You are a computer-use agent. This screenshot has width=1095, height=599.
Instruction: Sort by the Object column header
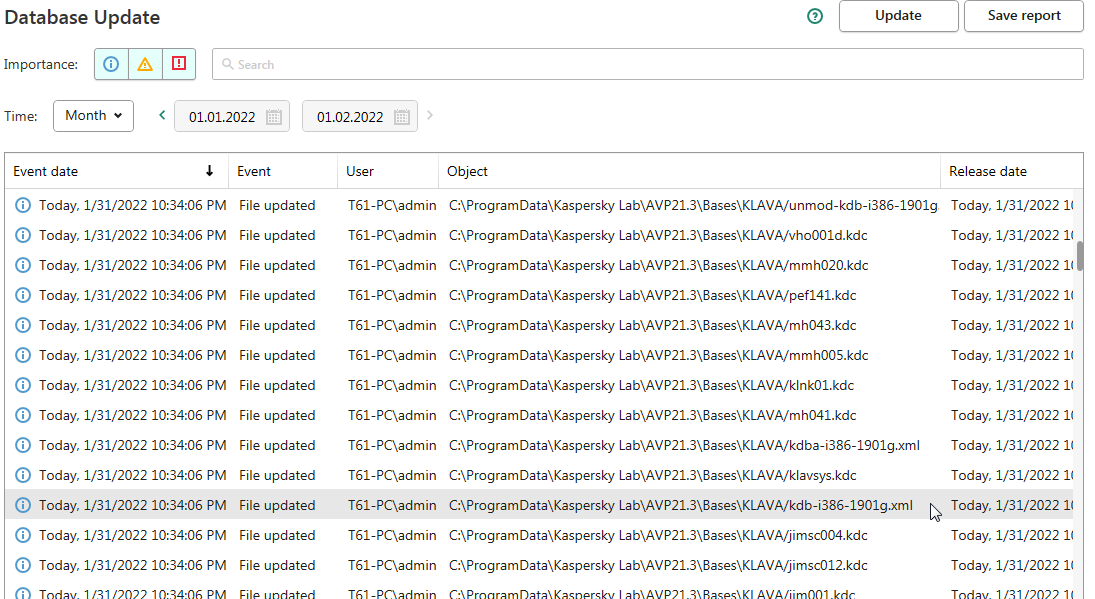click(689, 171)
